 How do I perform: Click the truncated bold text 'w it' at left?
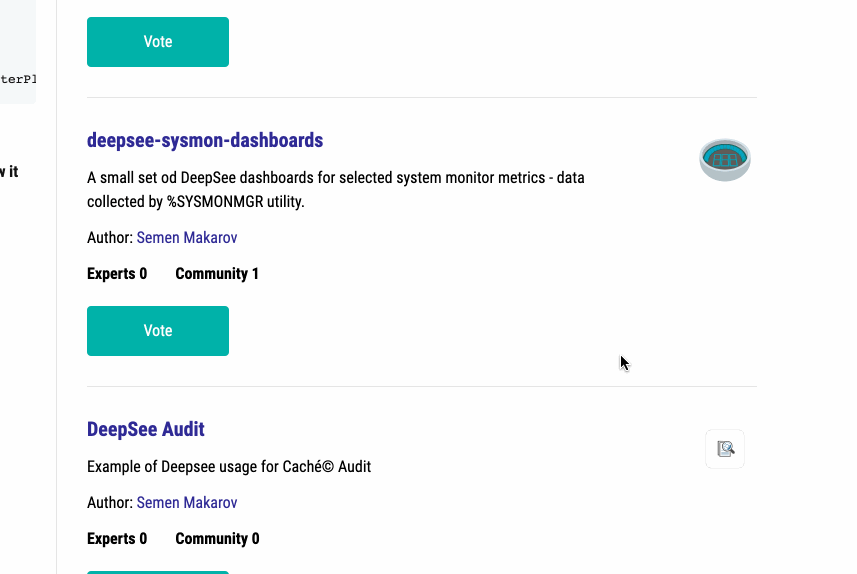9,172
